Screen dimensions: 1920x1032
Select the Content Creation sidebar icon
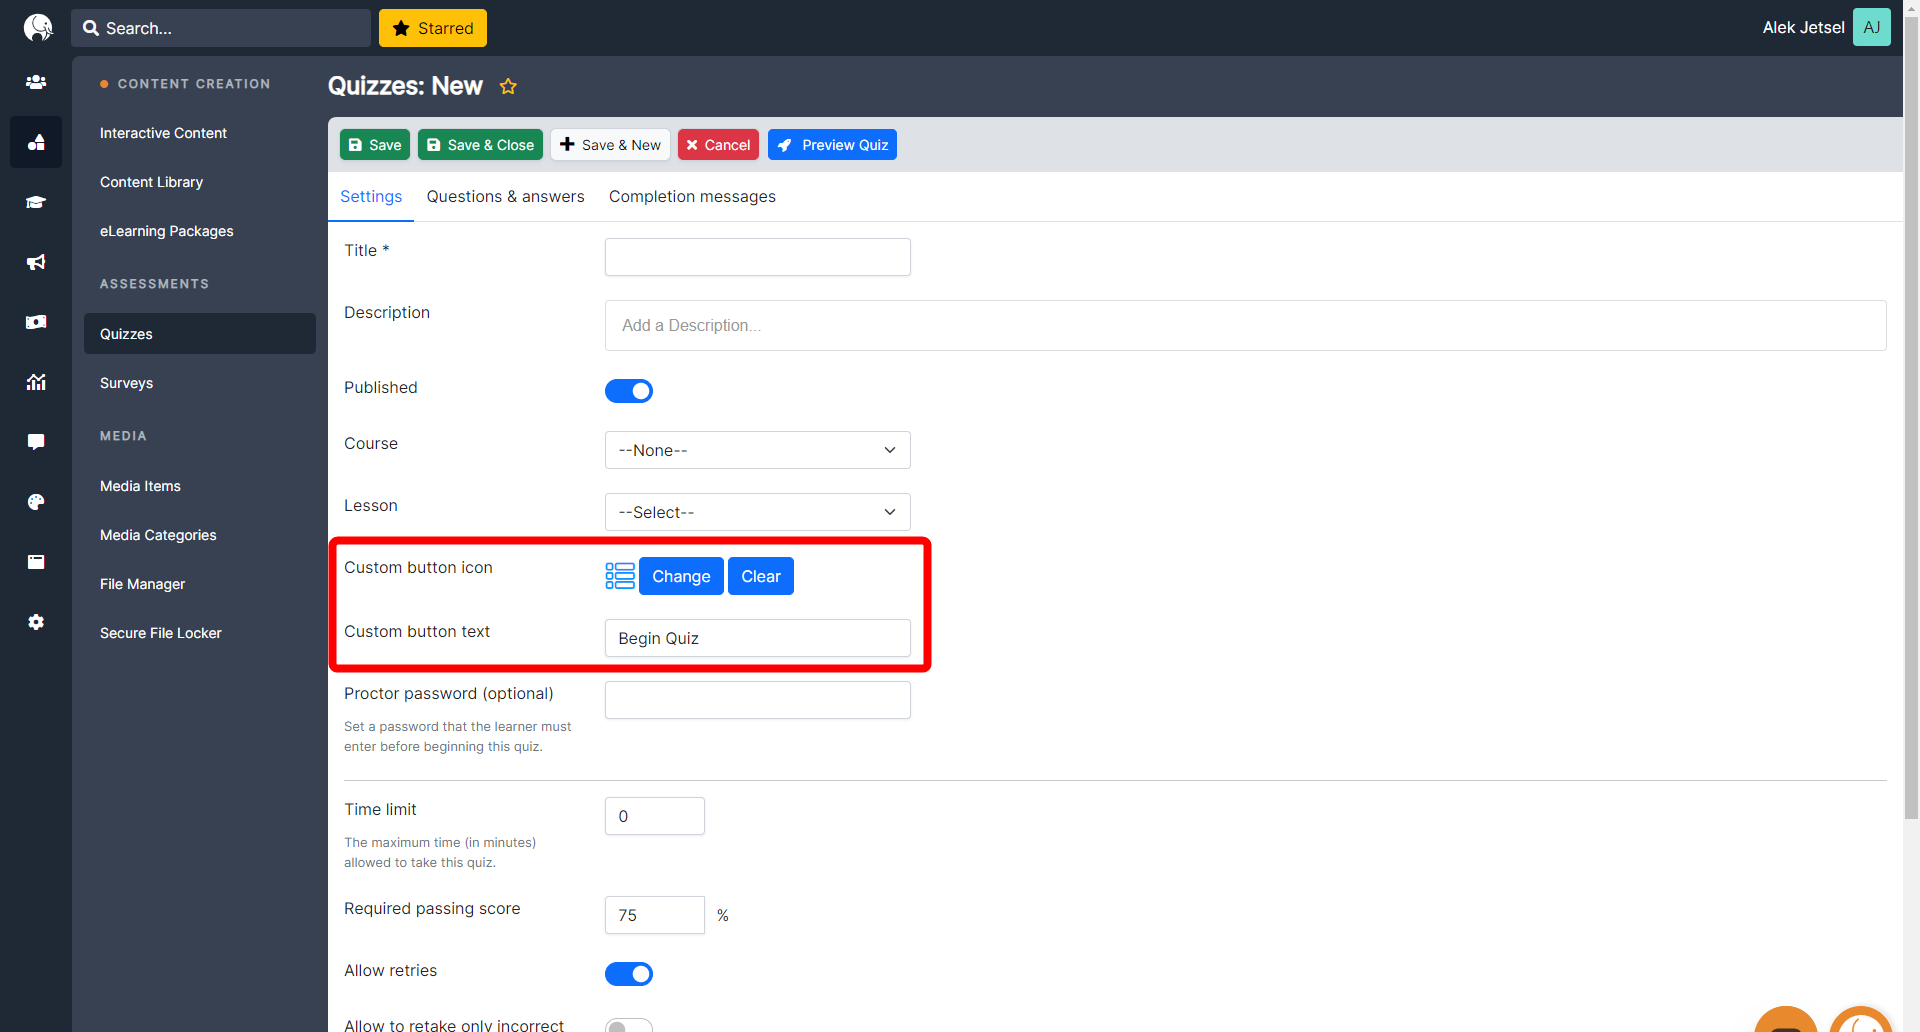click(x=36, y=142)
